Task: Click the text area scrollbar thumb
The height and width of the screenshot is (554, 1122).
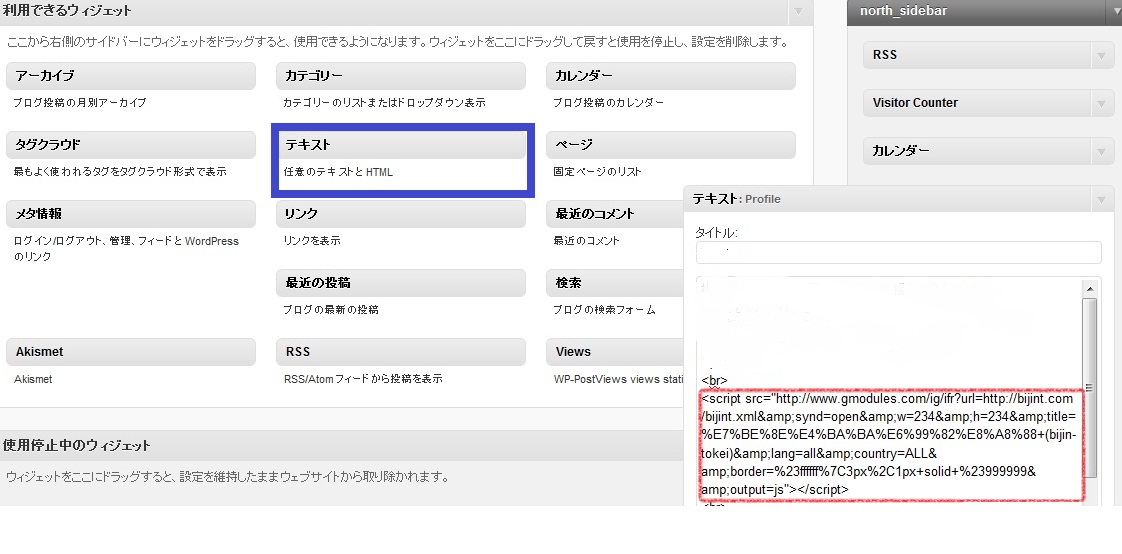Action: [x=1089, y=388]
